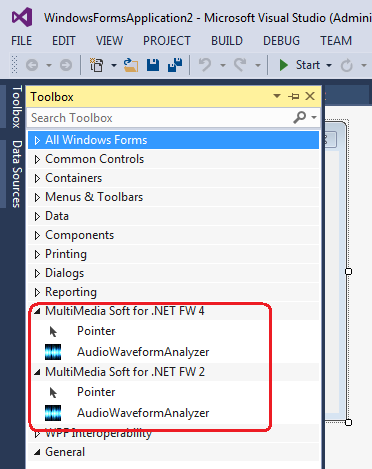This screenshot has height=469, width=372.
Task: Click the Search Toolbox field
Action: pos(160,118)
